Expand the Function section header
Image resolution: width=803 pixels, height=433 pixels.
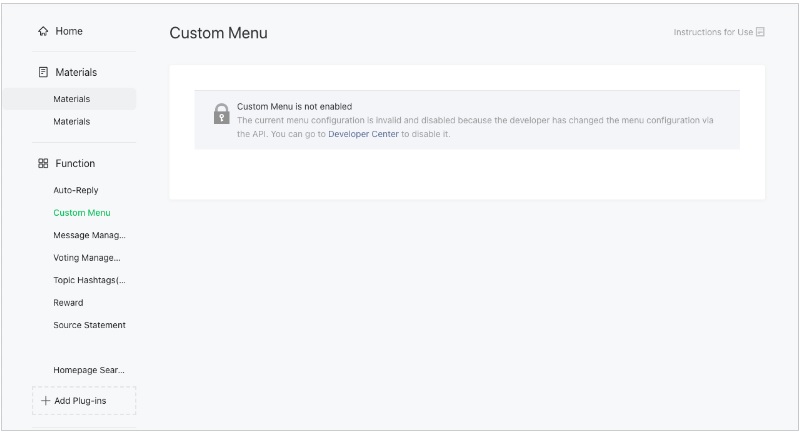coord(75,164)
